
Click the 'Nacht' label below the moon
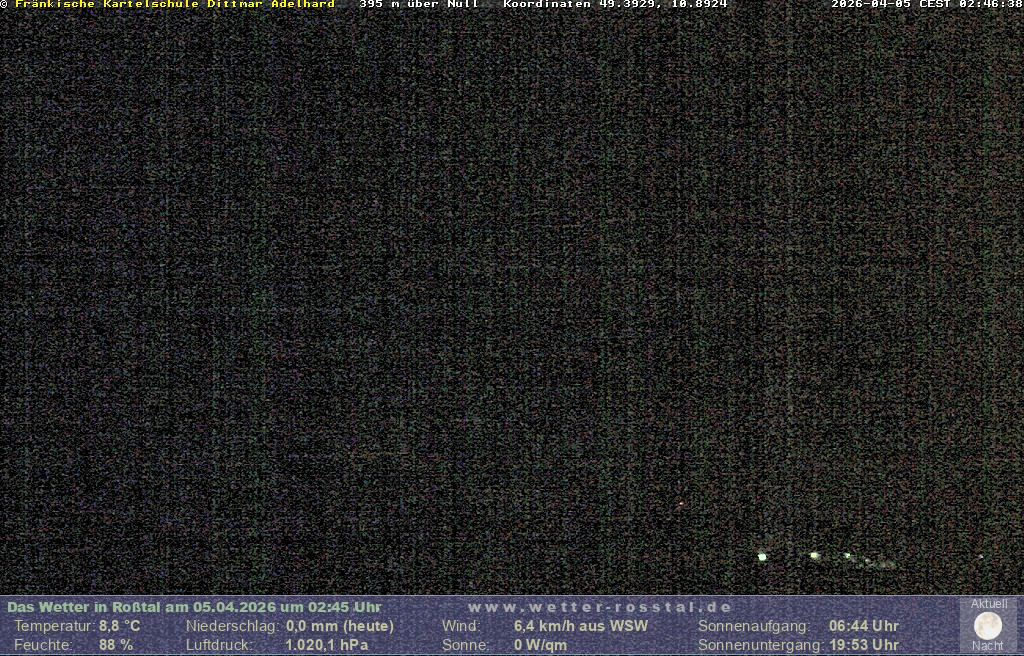coord(988,646)
